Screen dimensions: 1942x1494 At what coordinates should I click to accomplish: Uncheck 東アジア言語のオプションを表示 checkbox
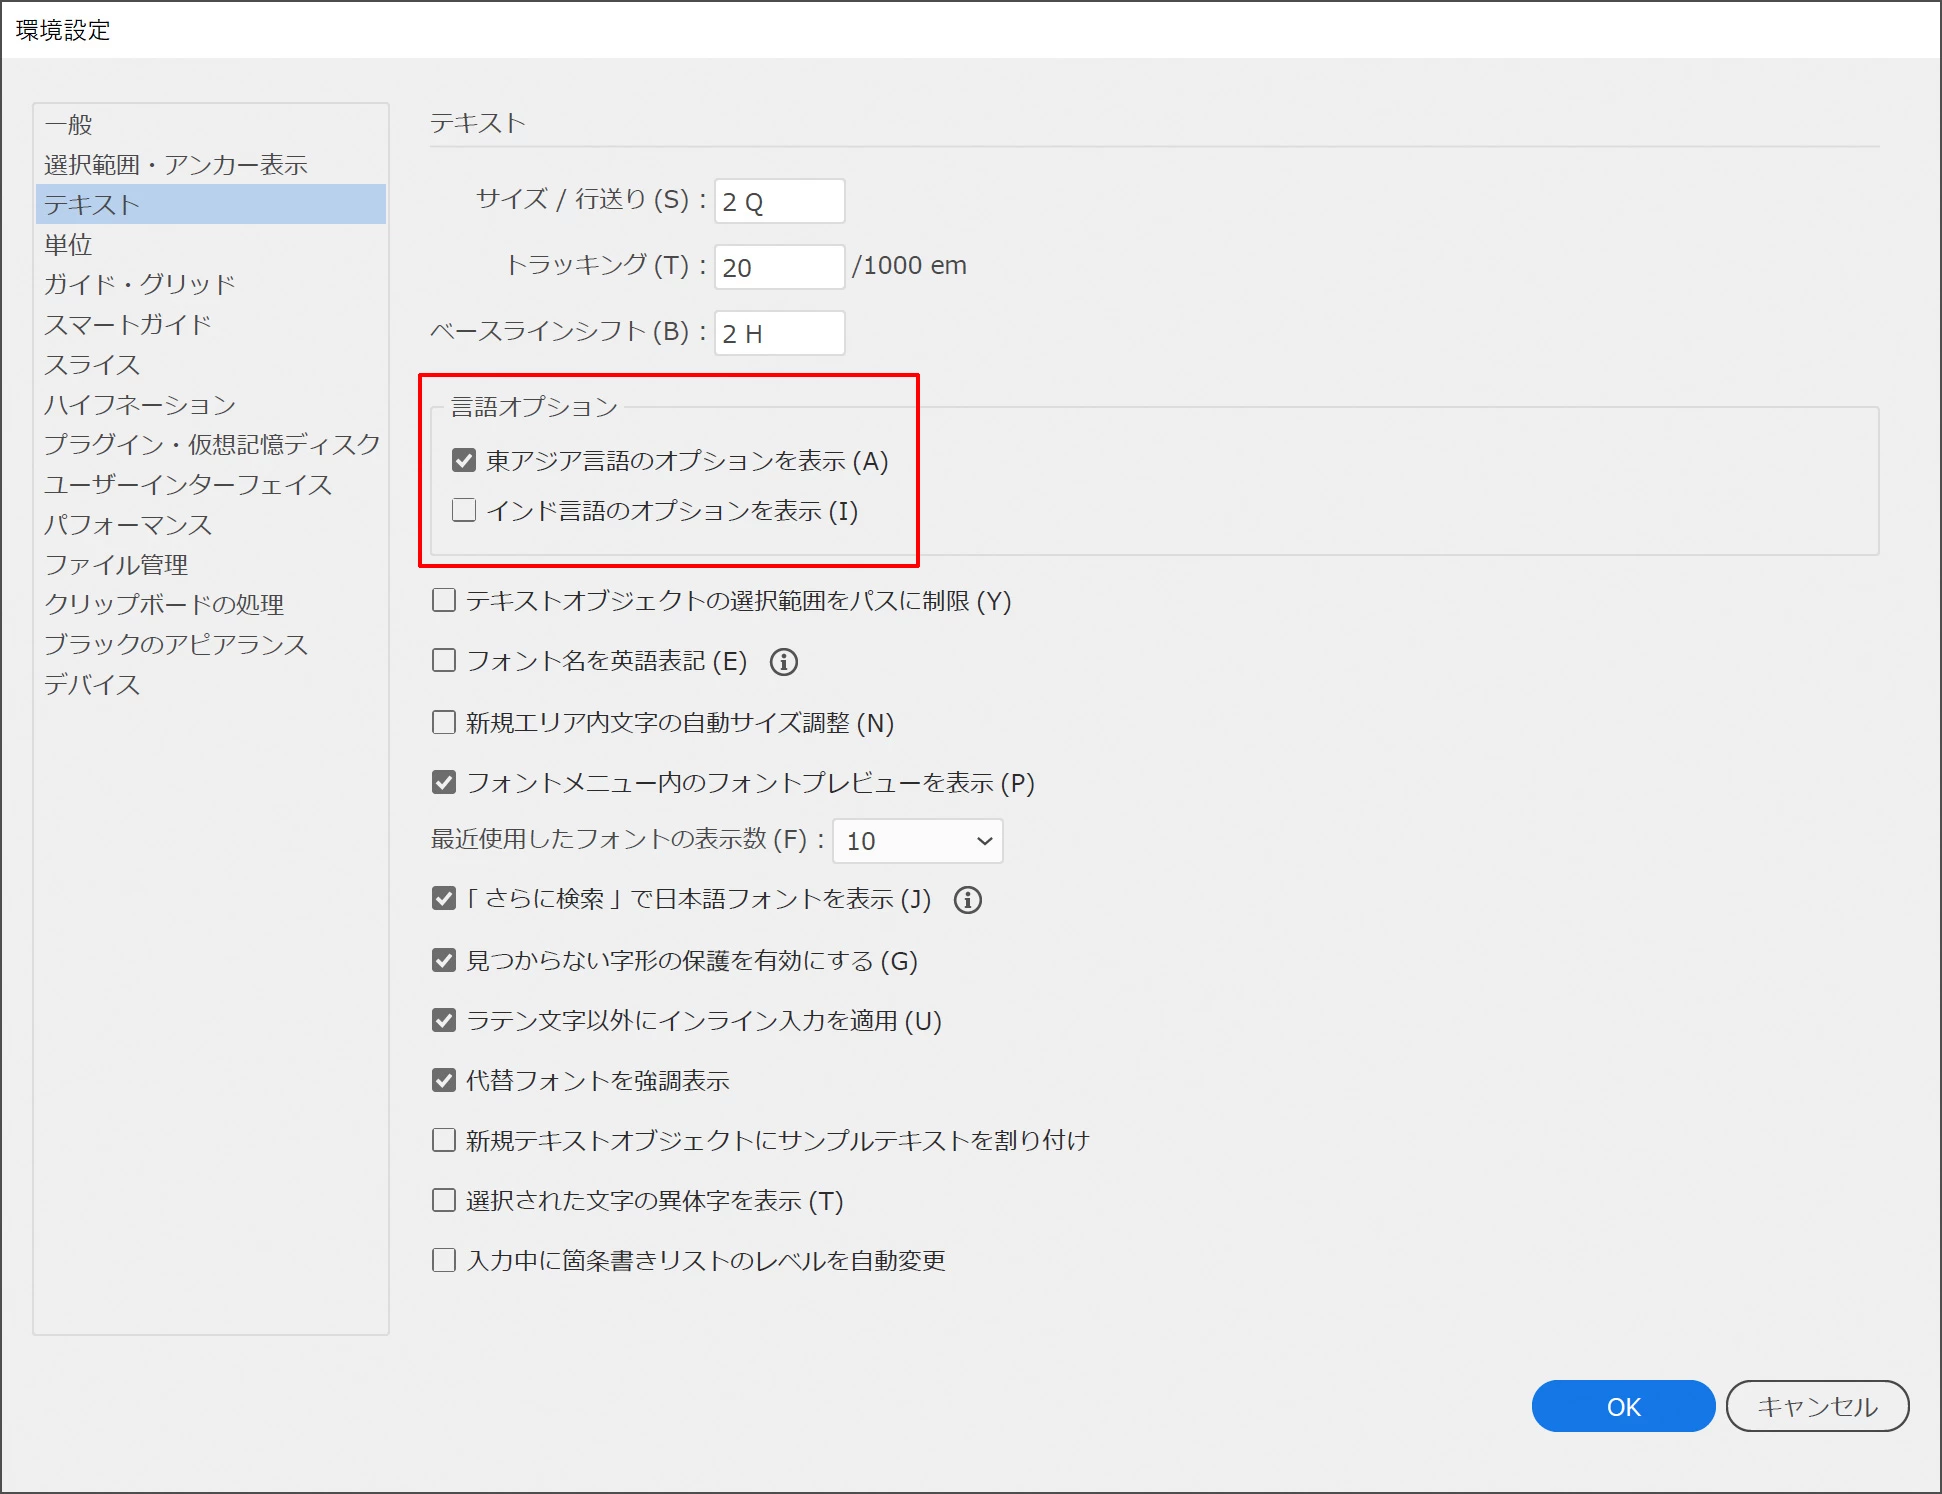(x=464, y=461)
